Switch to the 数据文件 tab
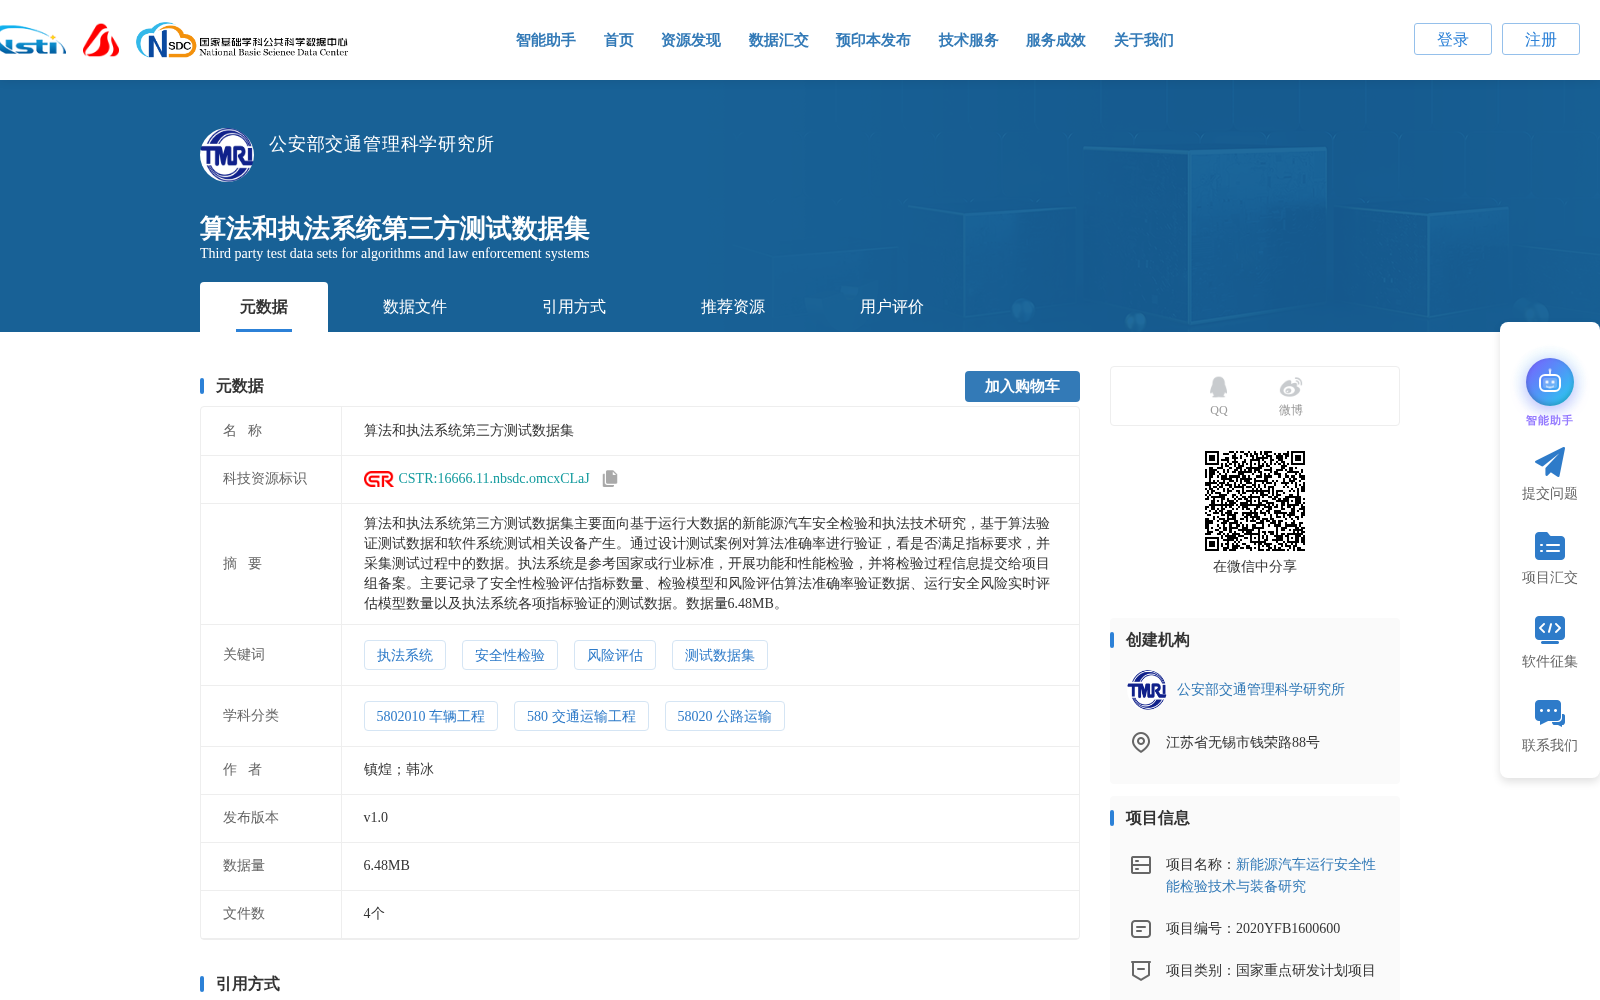Viewport: 1600px width, 1000px height. pos(414,307)
